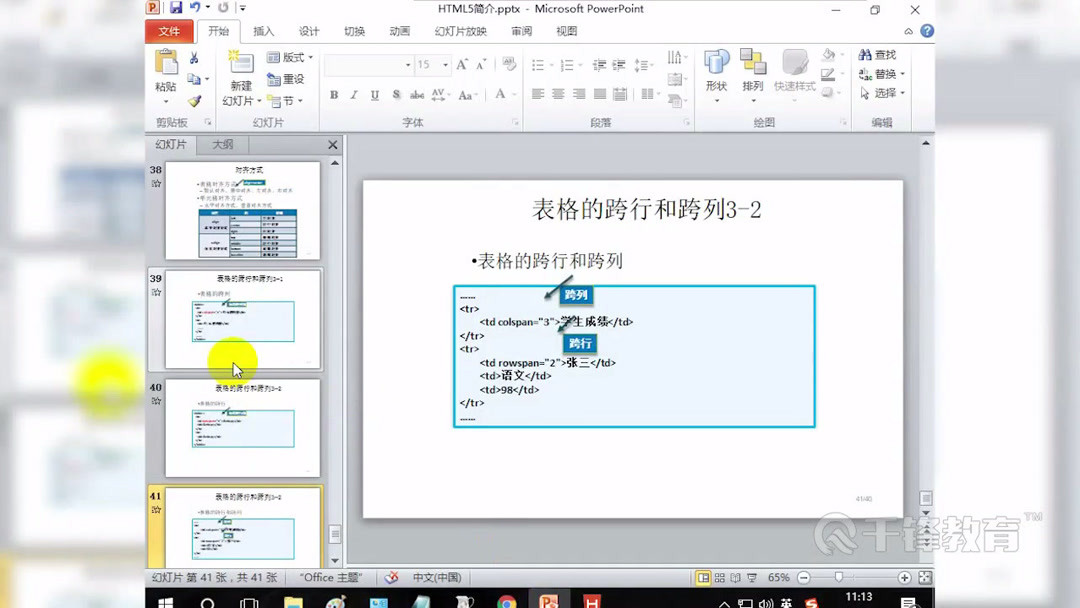Open the 版式 (Layout) dropdown

(x=289, y=57)
